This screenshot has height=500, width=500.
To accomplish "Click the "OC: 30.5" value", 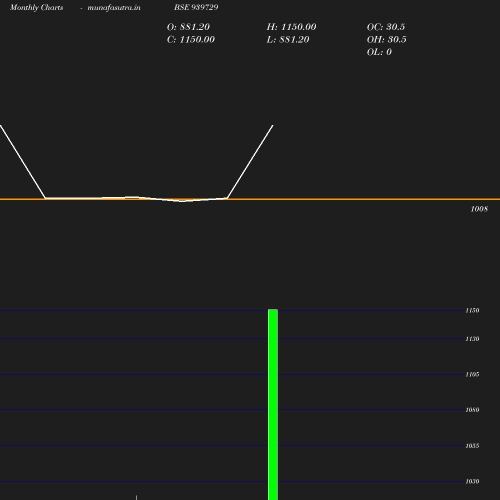I will [x=386, y=27].
